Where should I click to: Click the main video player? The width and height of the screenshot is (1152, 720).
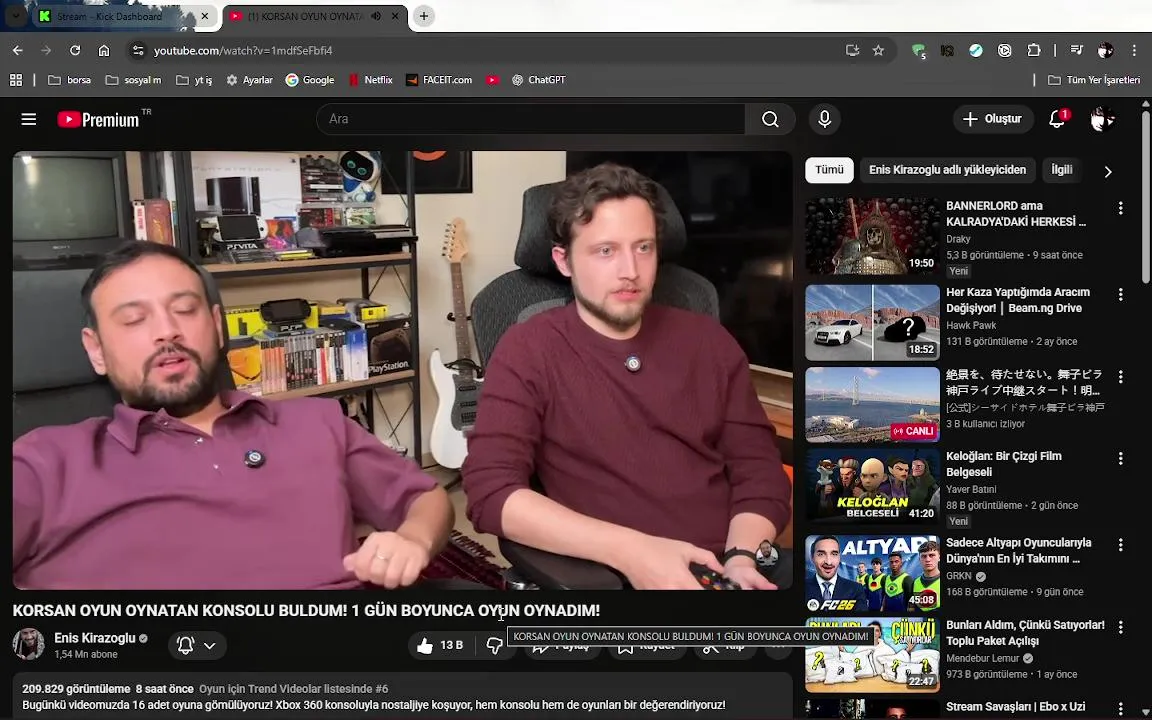[x=403, y=370]
